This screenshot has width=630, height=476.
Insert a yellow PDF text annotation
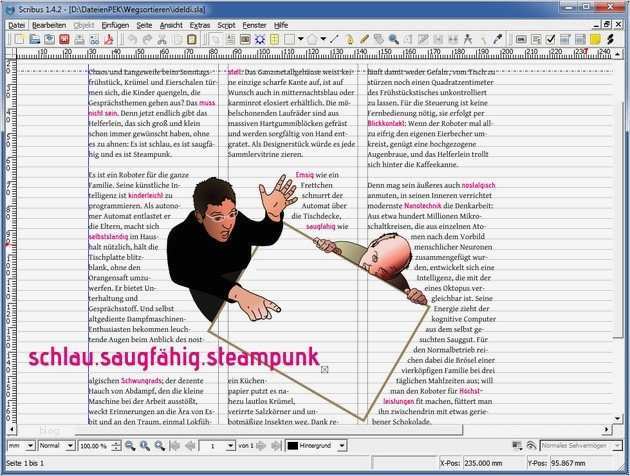tap(595, 39)
